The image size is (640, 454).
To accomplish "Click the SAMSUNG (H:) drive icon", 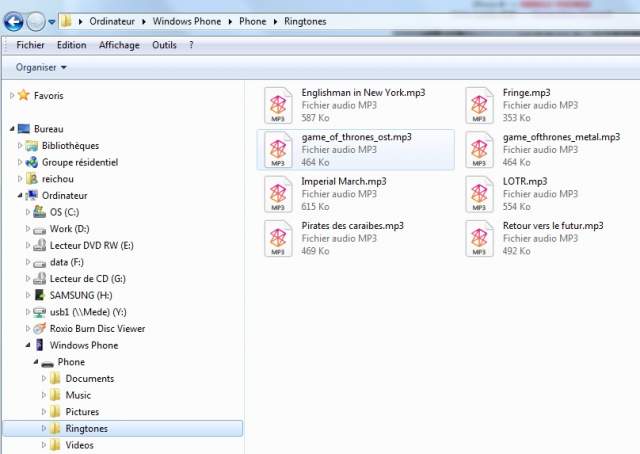I will coord(40,295).
